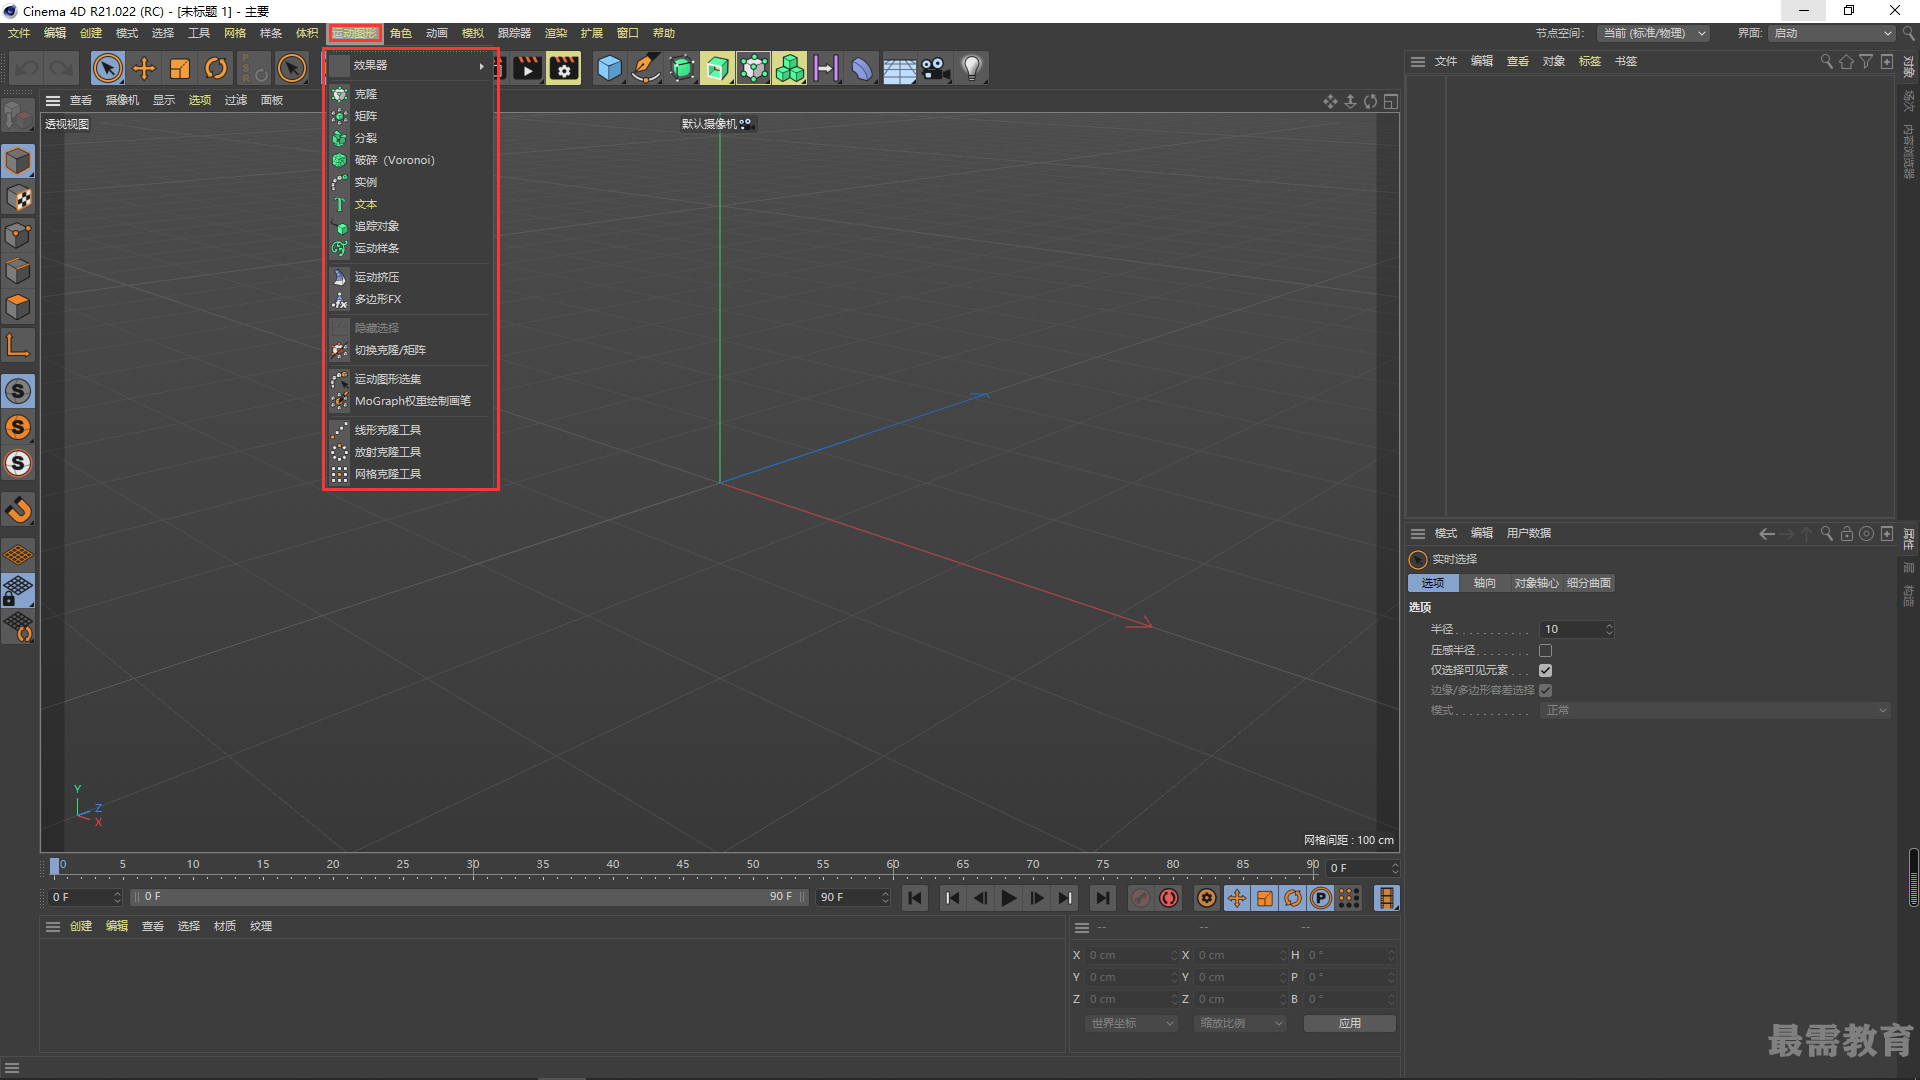Open the 缩放比例 dropdown

tap(1240, 1023)
